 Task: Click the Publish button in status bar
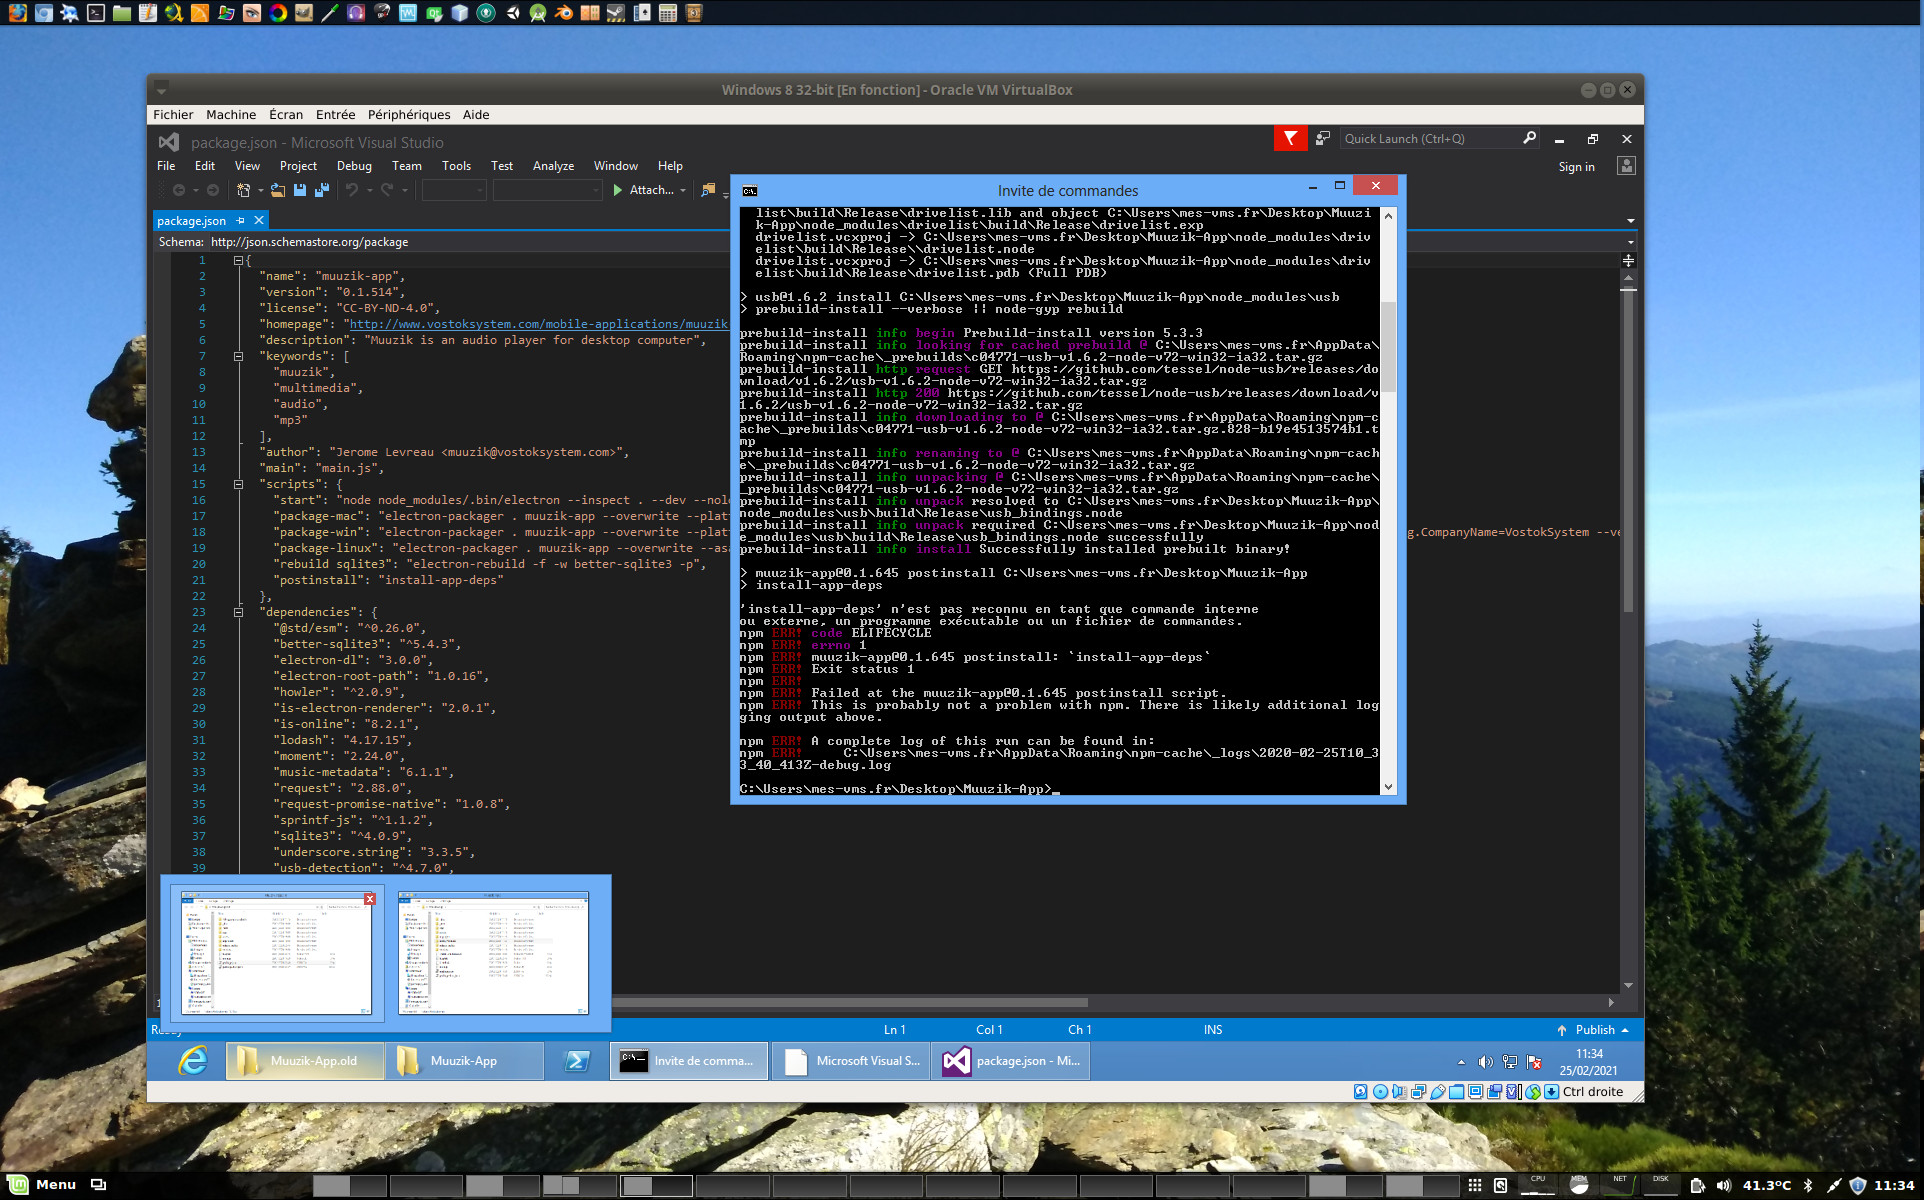(x=1593, y=1030)
